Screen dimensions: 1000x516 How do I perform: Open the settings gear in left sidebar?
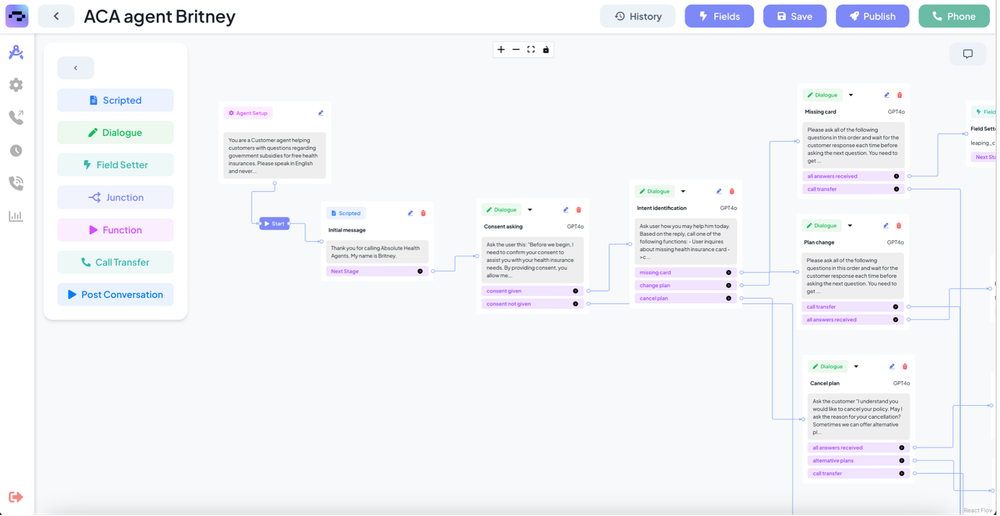pyautogui.click(x=16, y=85)
